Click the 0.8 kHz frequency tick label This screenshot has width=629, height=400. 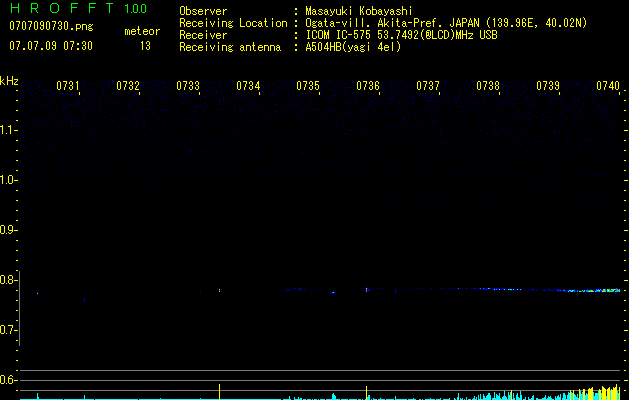point(8,280)
